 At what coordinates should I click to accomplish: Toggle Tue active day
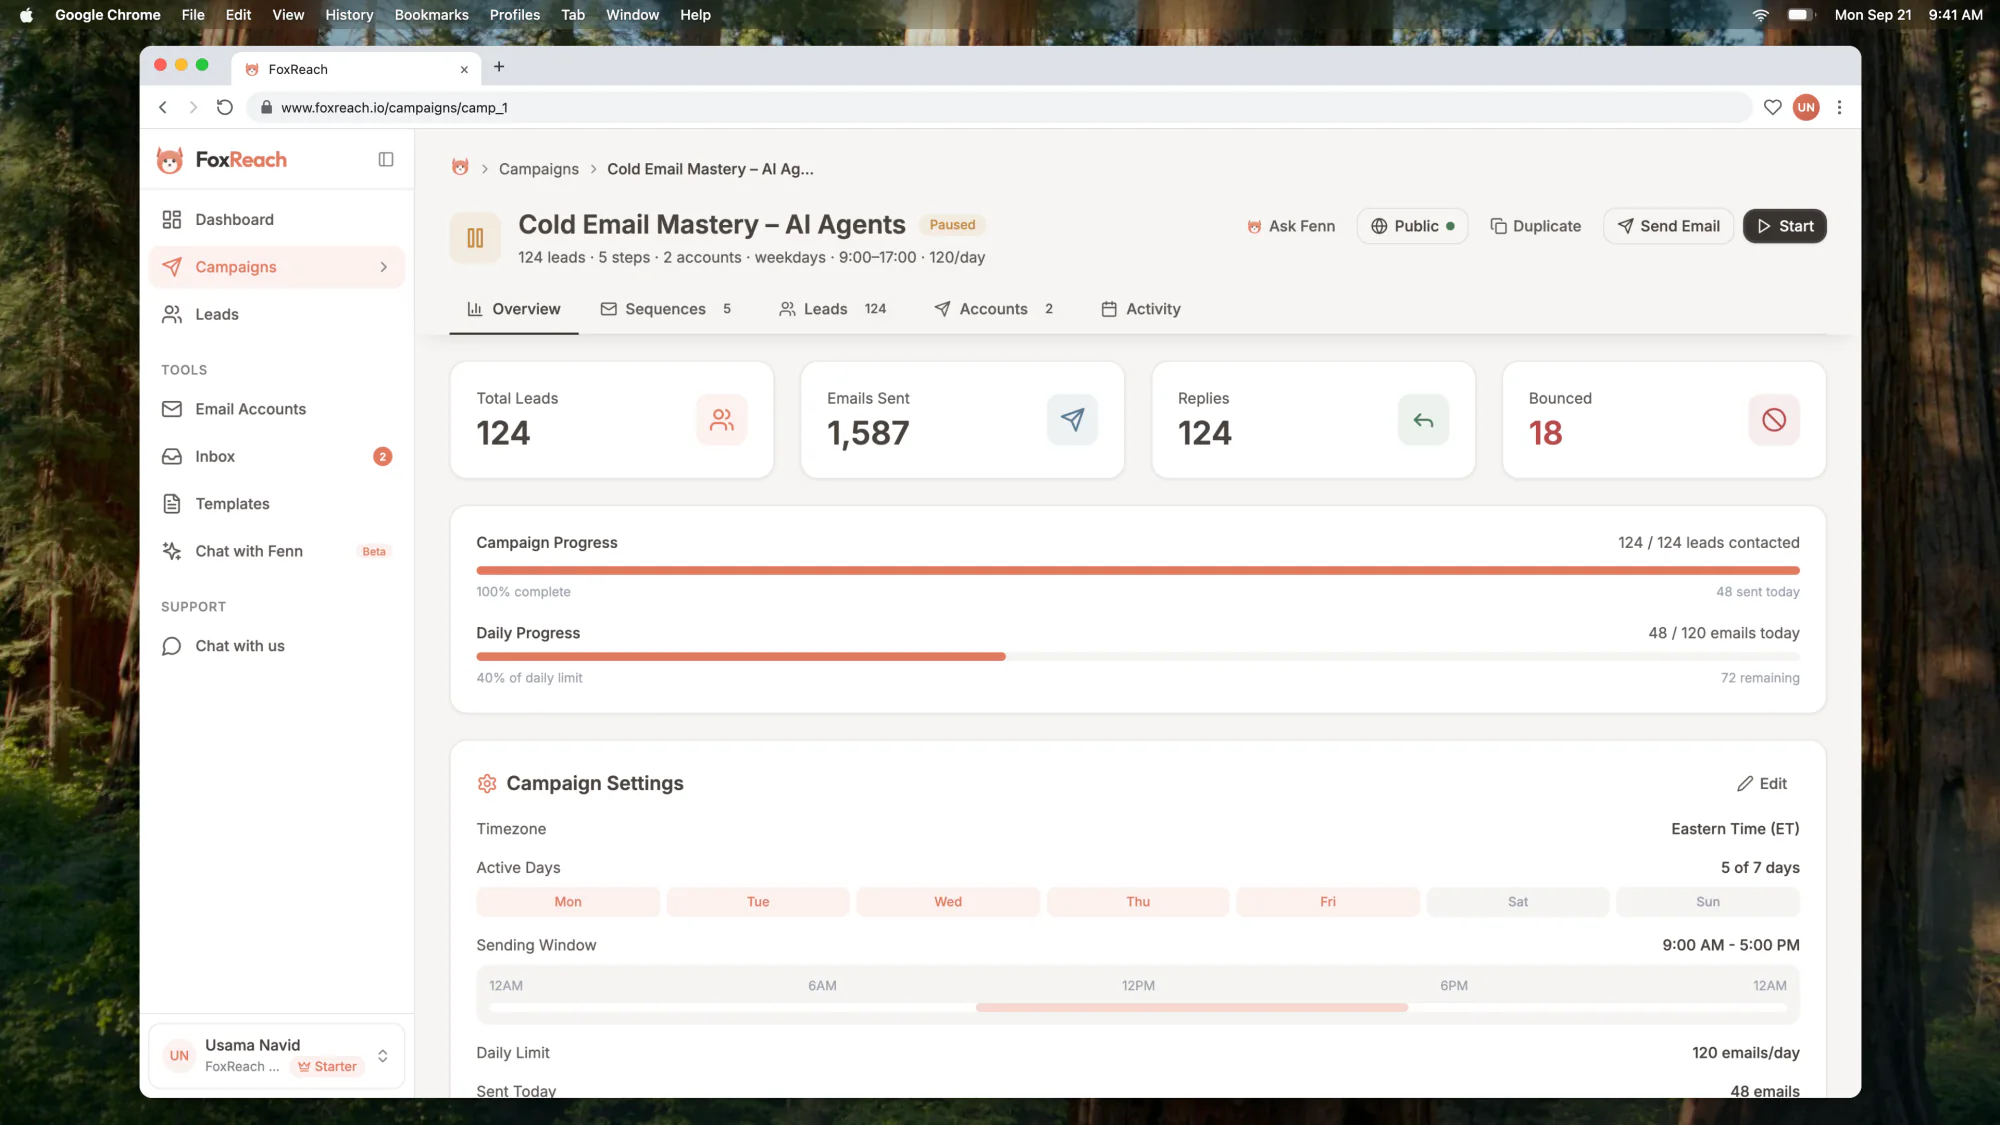758,902
